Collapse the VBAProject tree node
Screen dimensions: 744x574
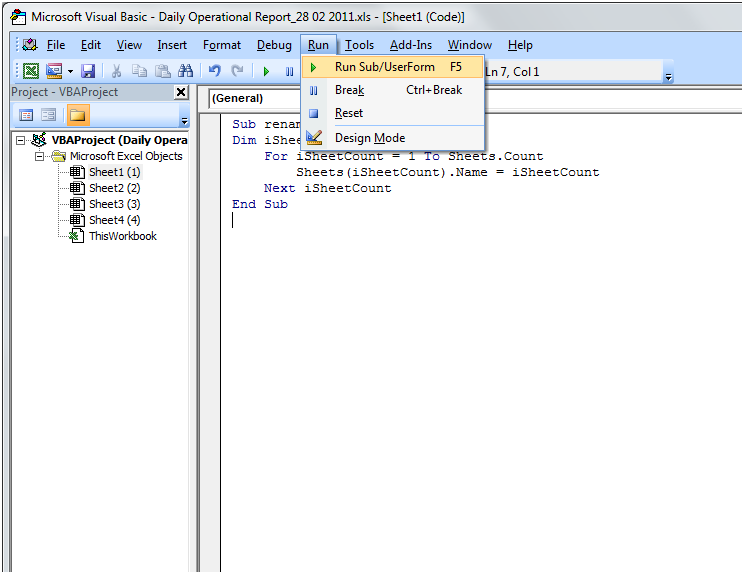(22, 141)
